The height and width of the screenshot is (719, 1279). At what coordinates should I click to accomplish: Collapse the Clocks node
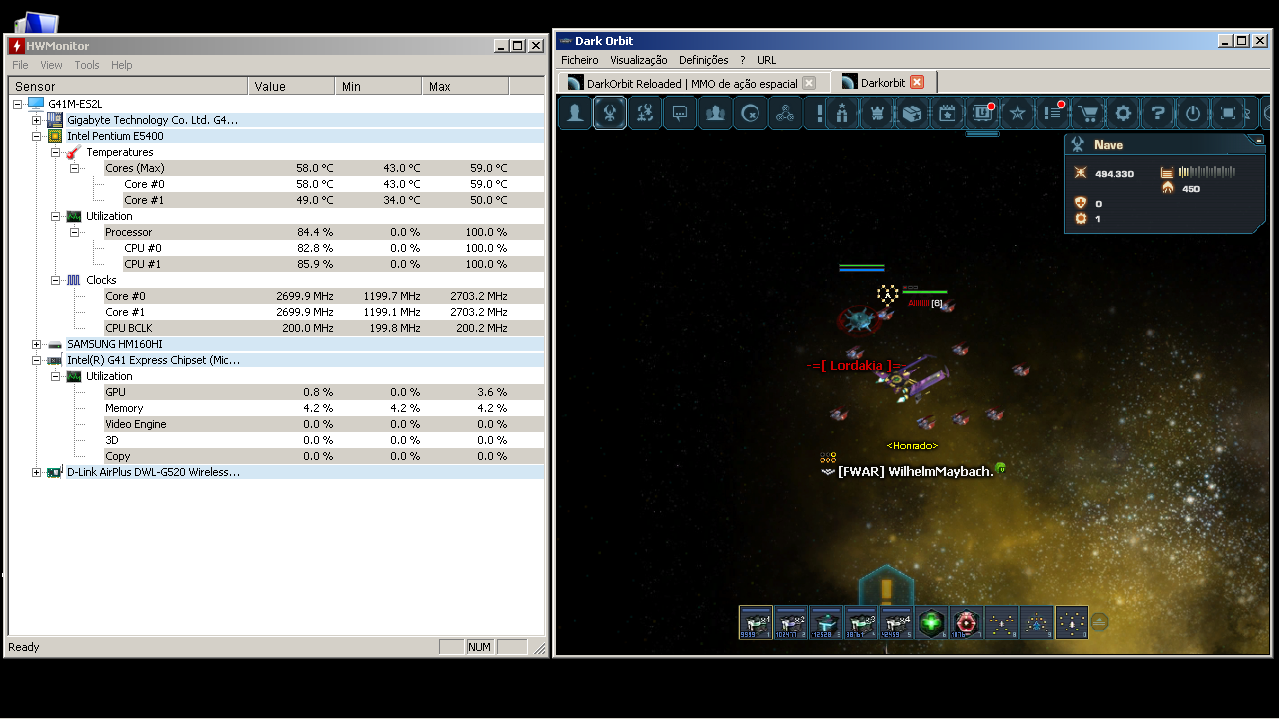coord(56,280)
